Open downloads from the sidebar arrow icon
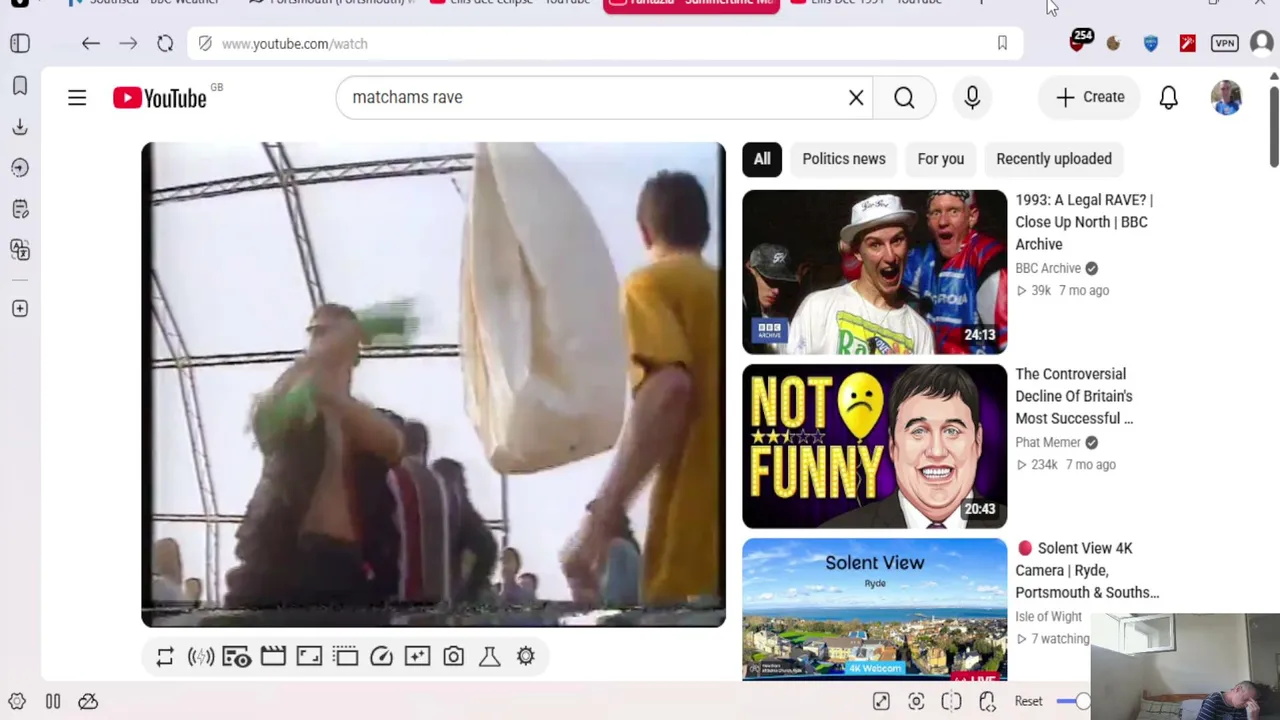Image resolution: width=1280 pixels, height=720 pixels. pyautogui.click(x=20, y=127)
